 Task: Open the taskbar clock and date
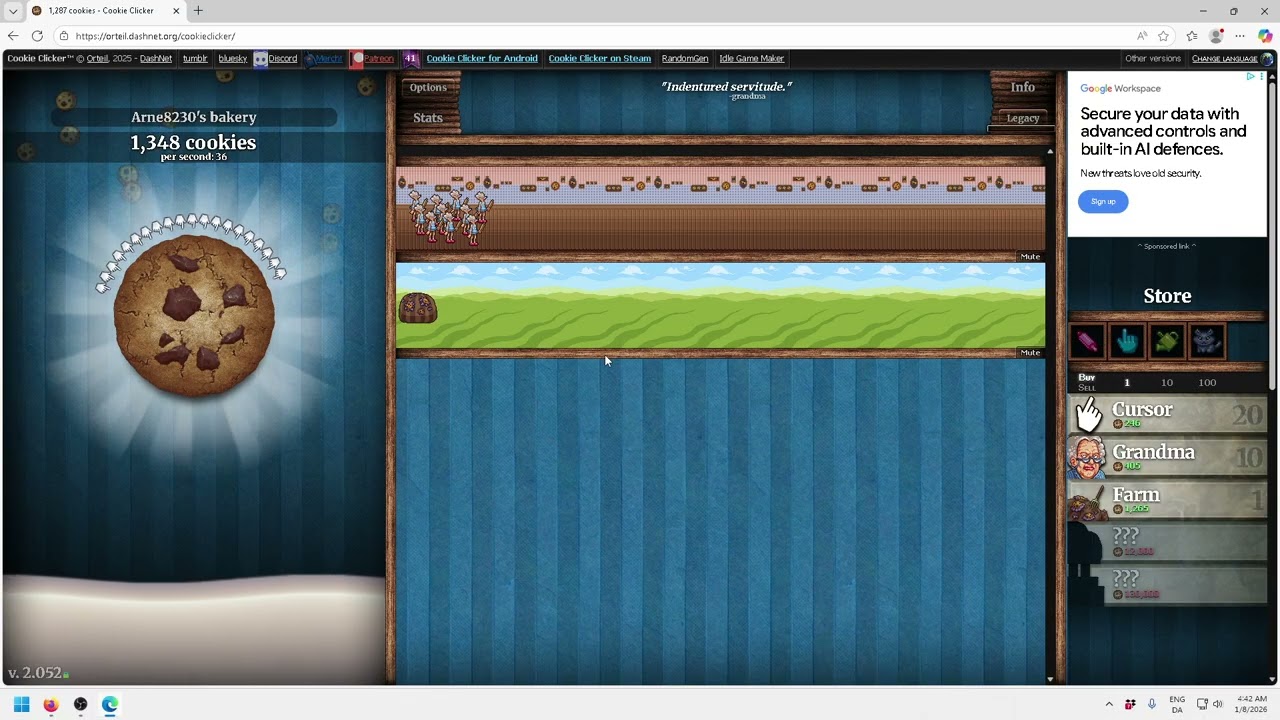pyautogui.click(x=1251, y=704)
